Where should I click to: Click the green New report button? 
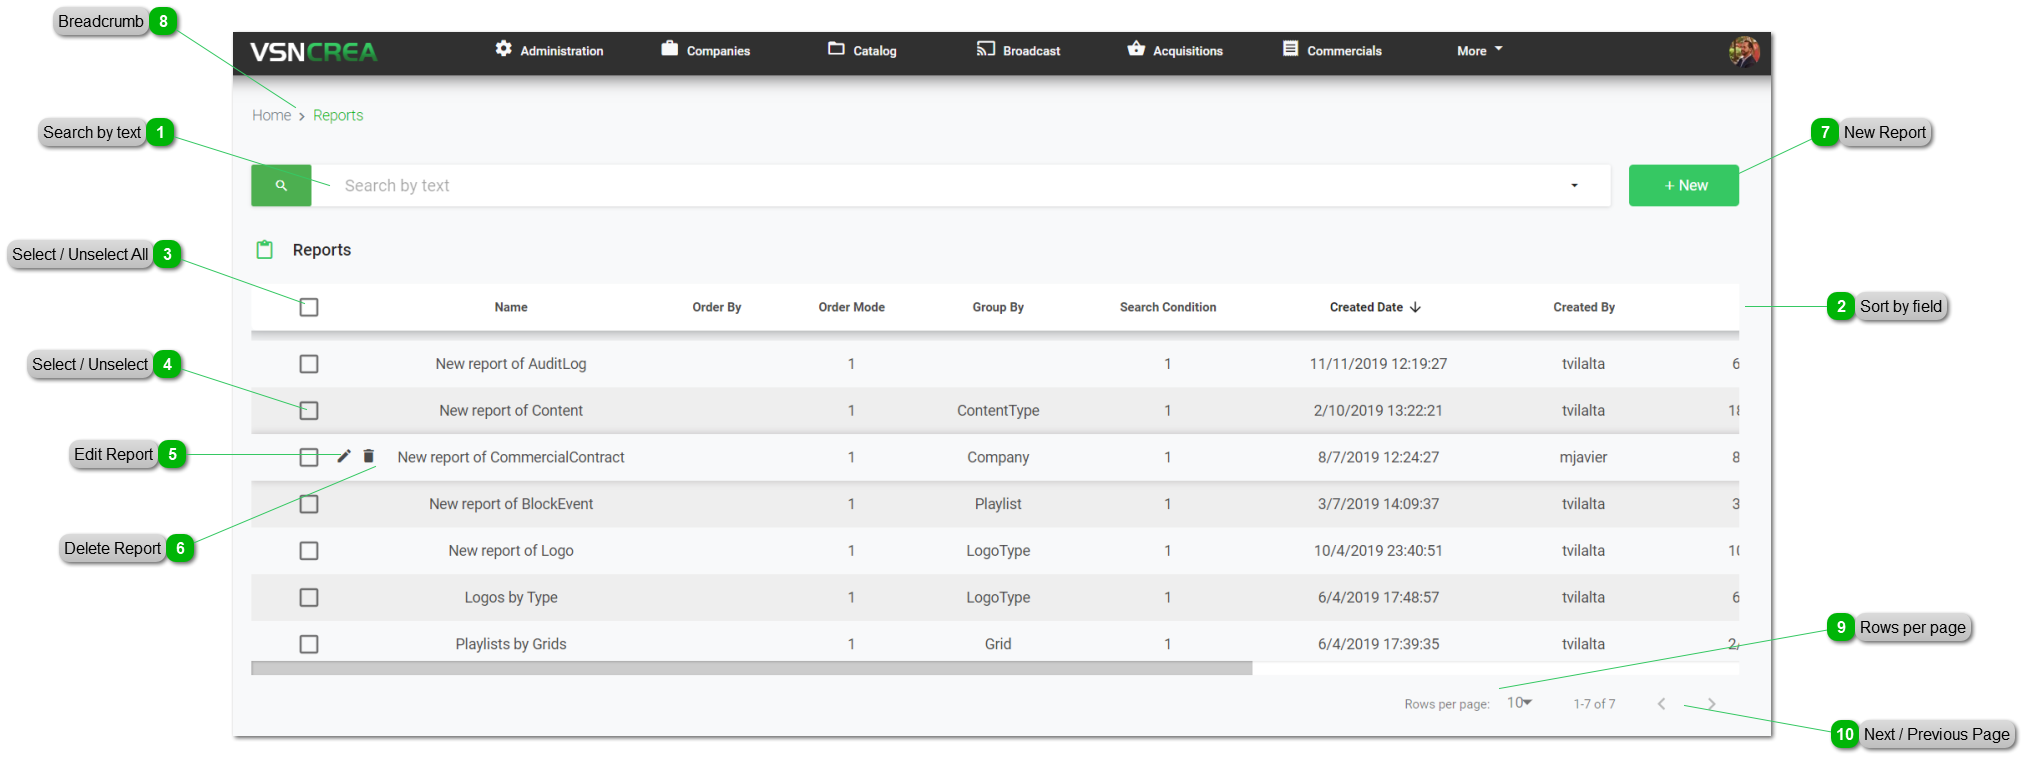pos(1683,186)
